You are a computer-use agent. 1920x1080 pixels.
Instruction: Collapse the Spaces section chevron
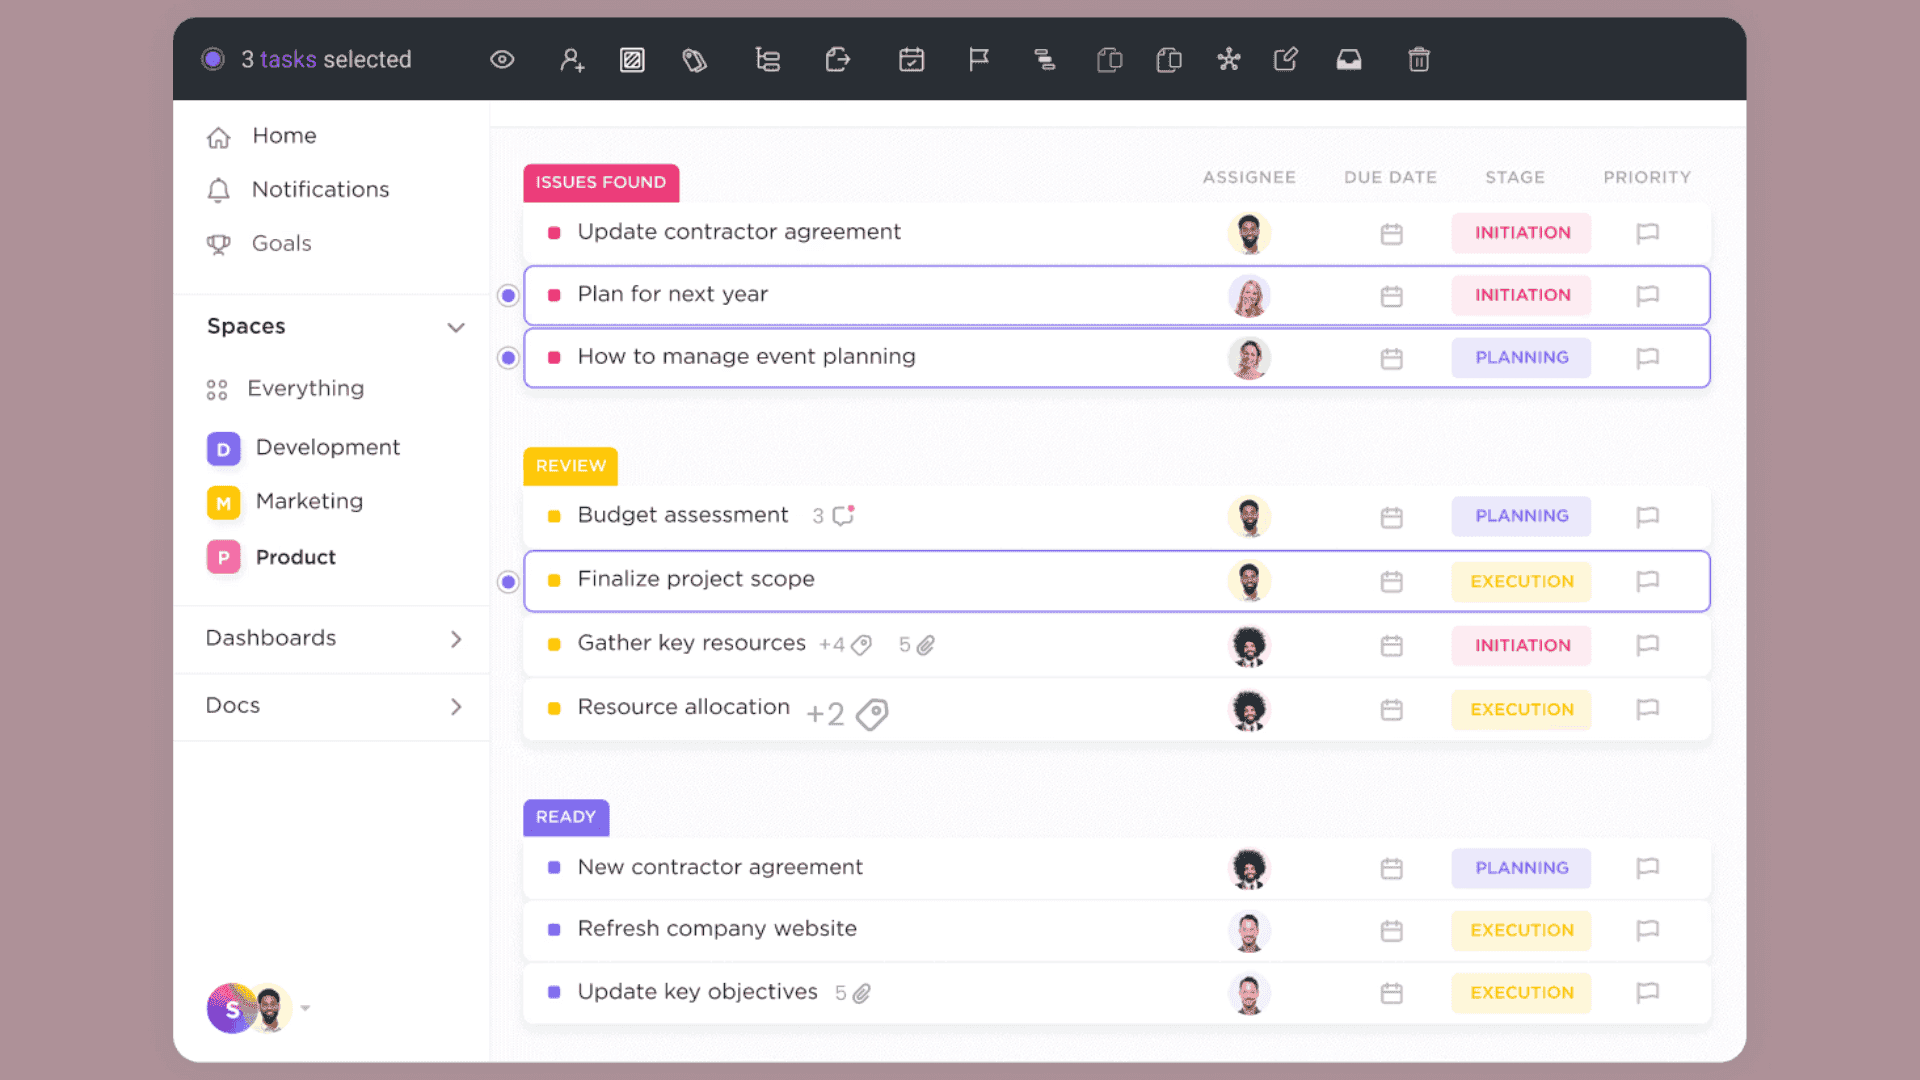456,327
